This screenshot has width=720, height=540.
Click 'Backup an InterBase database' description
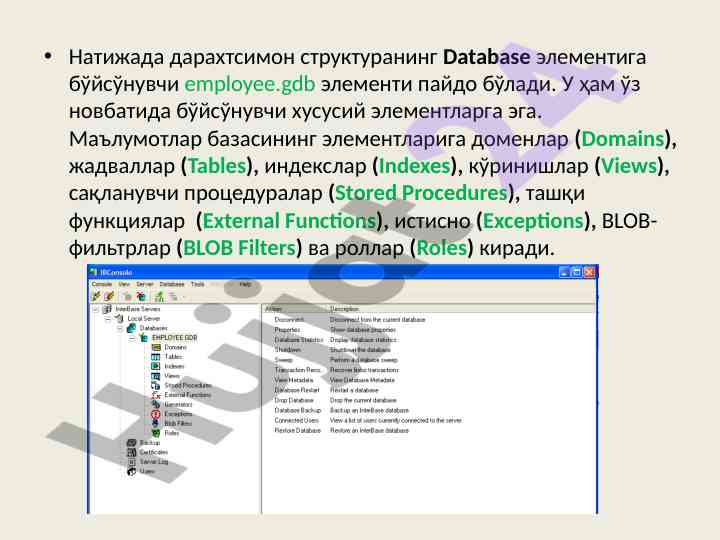[x=369, y=411]
